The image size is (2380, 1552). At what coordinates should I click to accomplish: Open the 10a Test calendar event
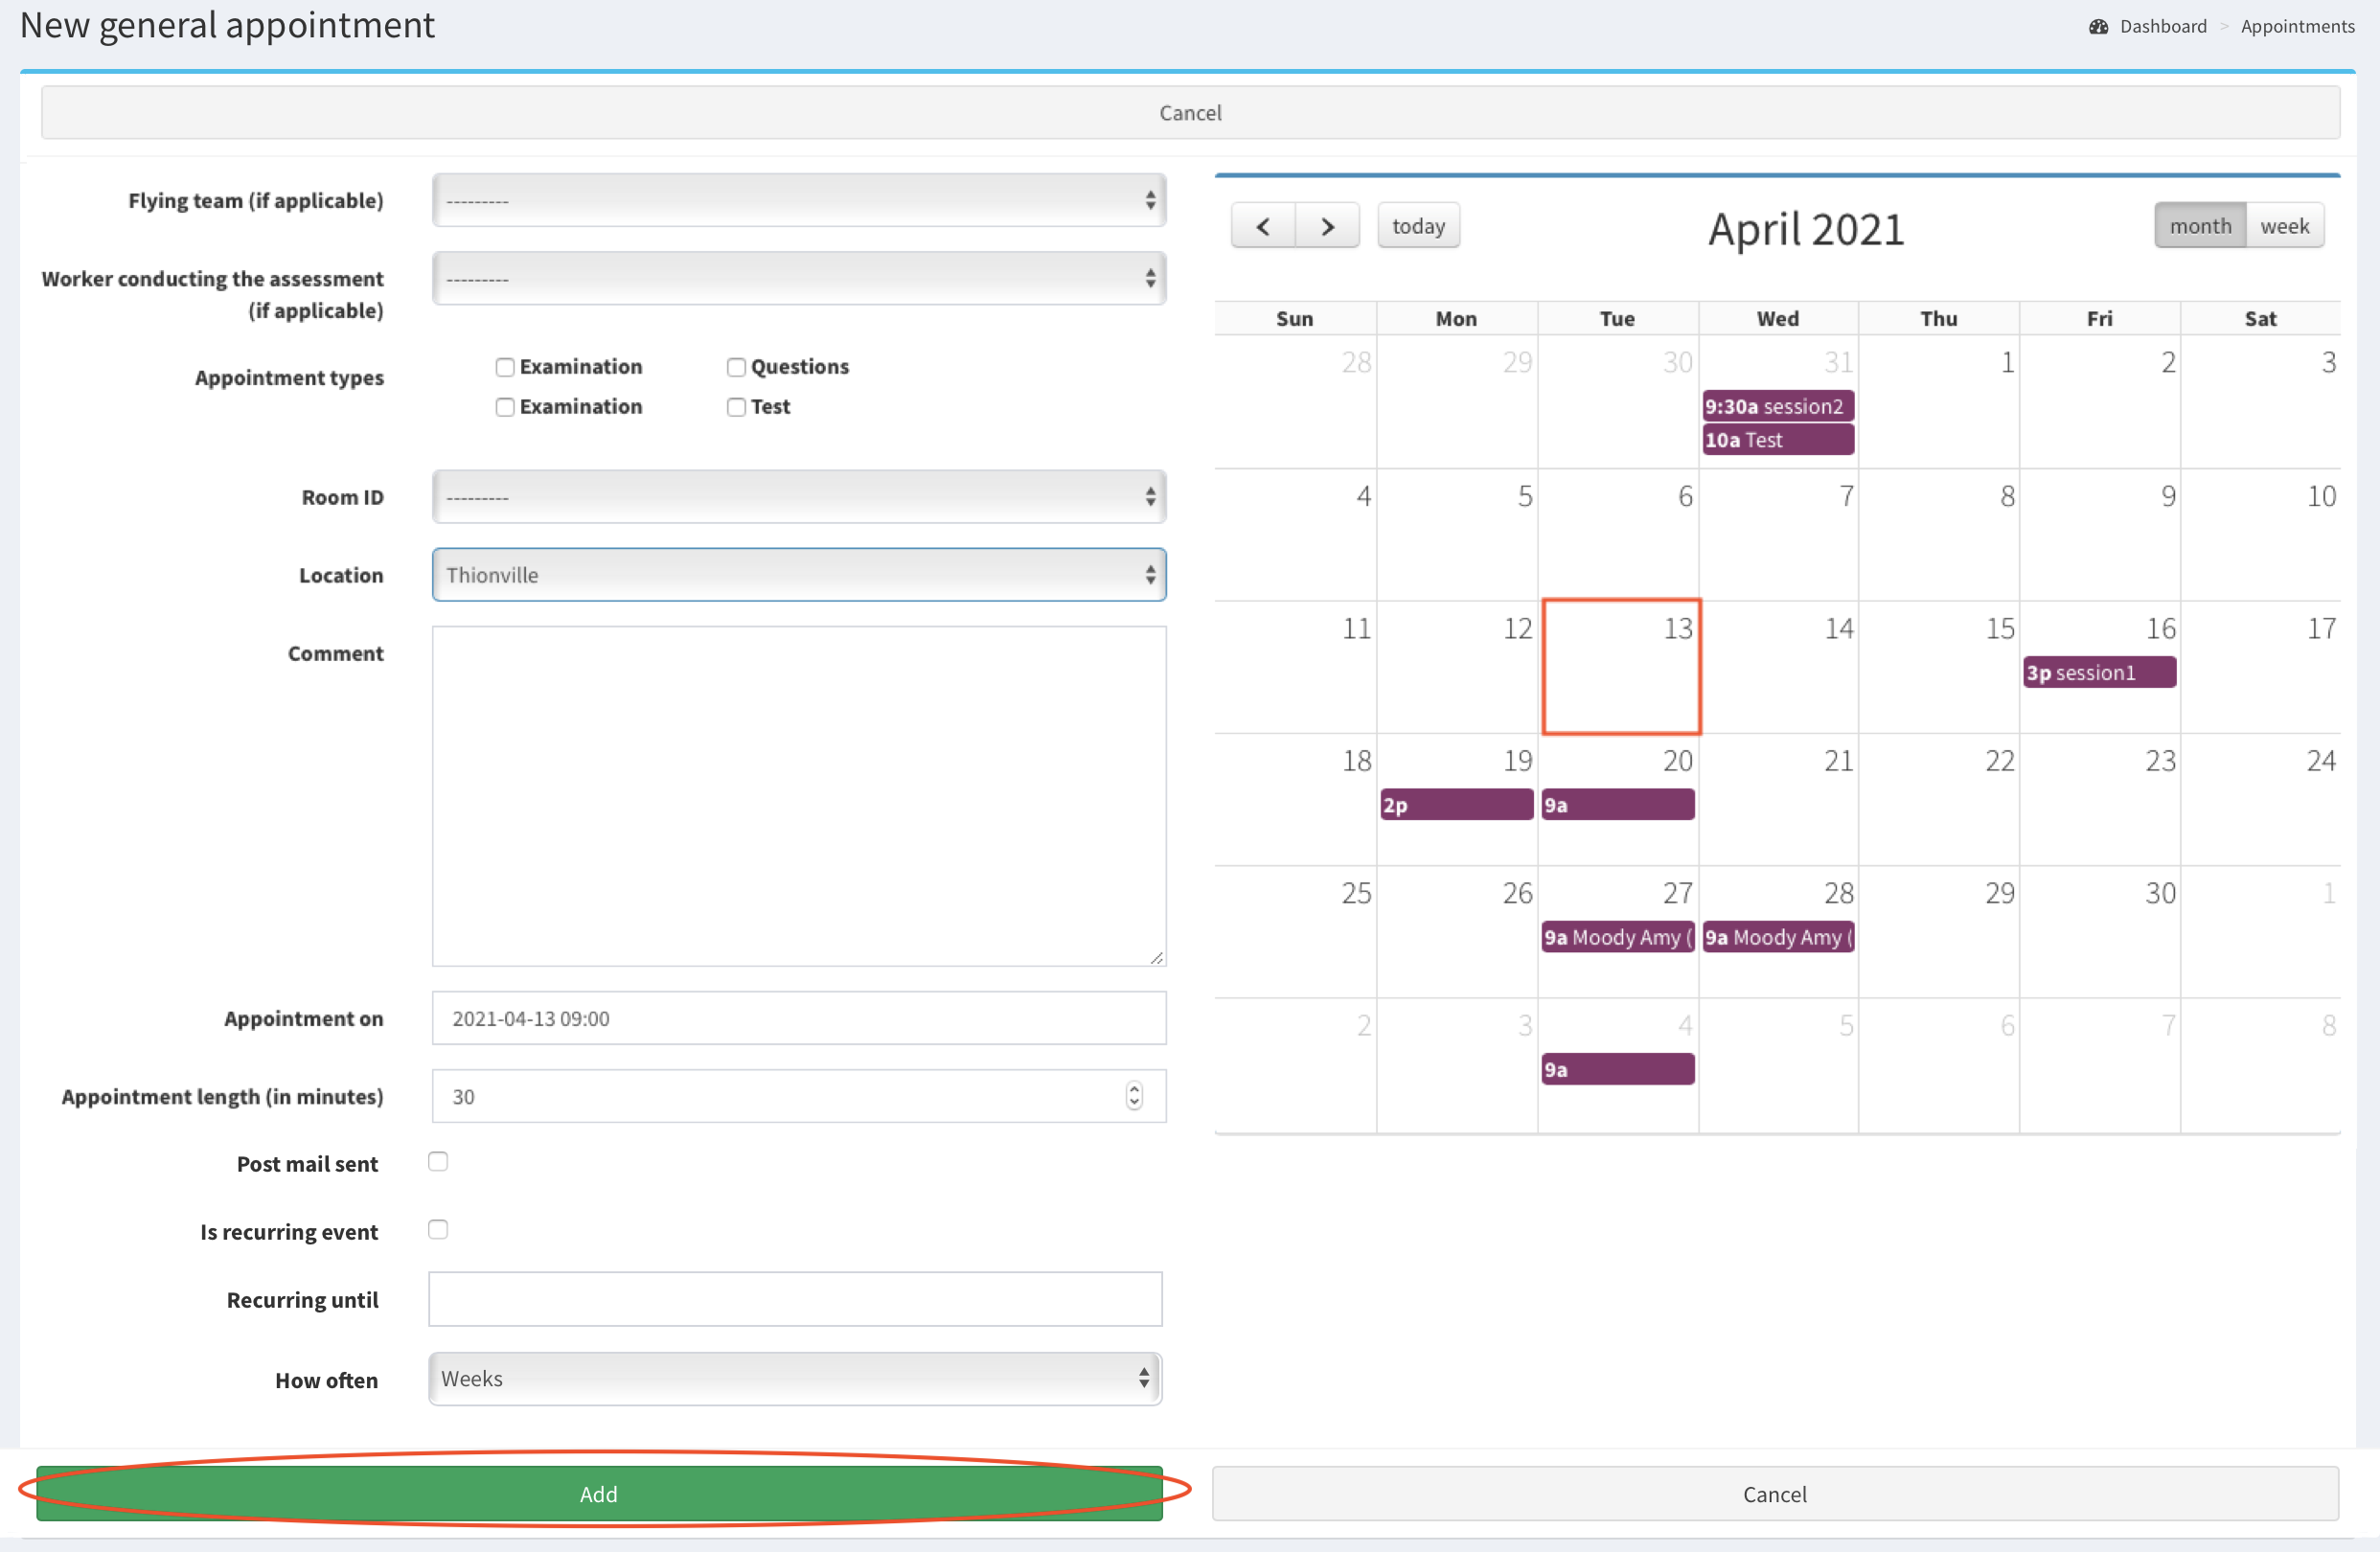point(1778,440)
